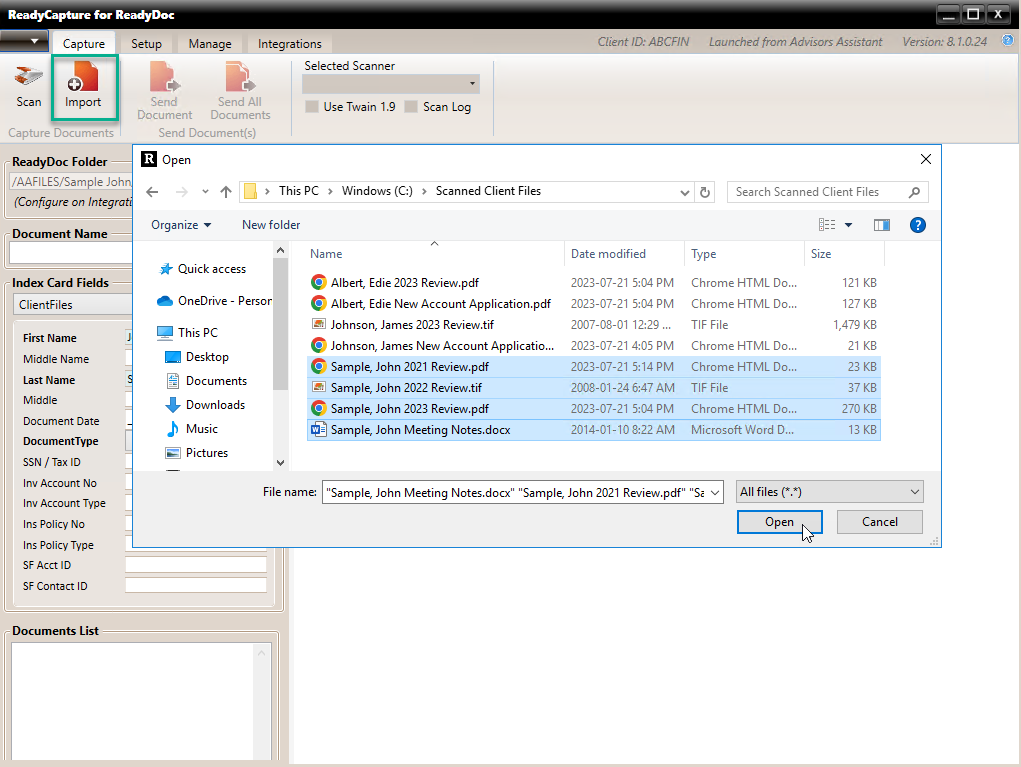Click navigation pane scroll down arrow
1021x767 pixels.
(280, 463)
